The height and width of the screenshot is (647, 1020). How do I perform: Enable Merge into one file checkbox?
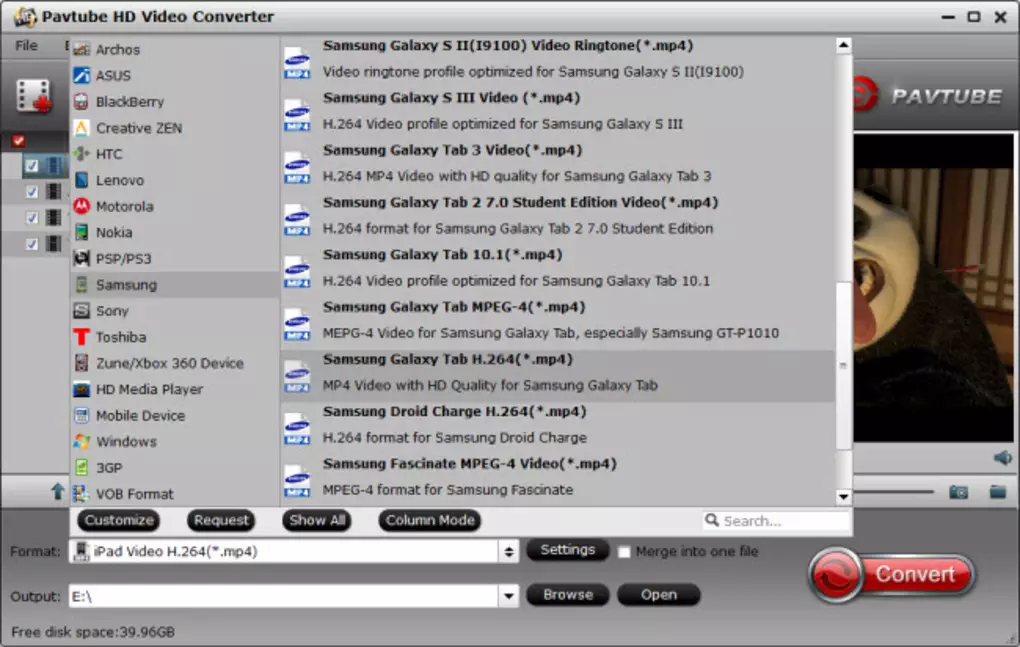625,551
